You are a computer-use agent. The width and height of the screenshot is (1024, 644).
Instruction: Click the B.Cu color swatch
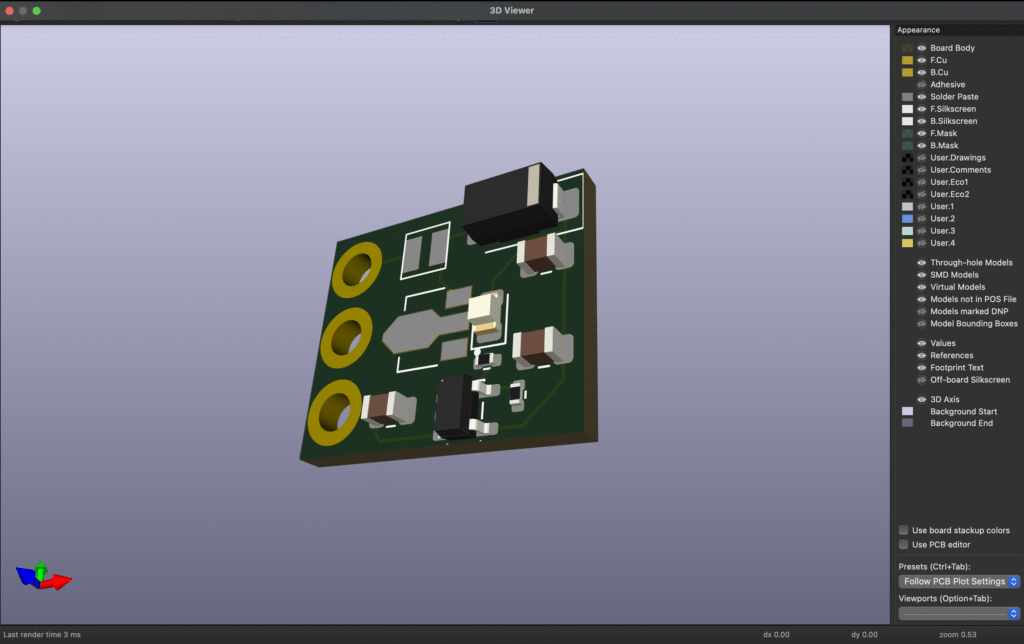pos(907,73)
